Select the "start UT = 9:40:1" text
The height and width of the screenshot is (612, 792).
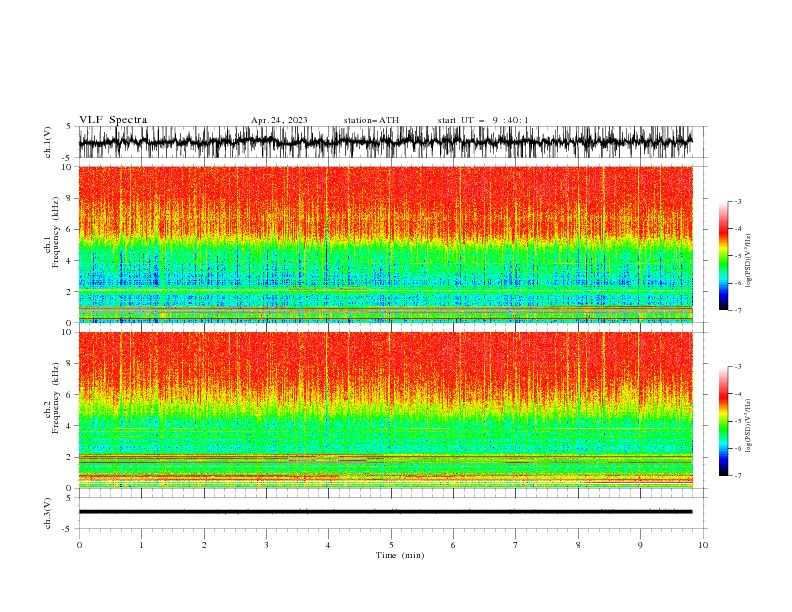483,120
